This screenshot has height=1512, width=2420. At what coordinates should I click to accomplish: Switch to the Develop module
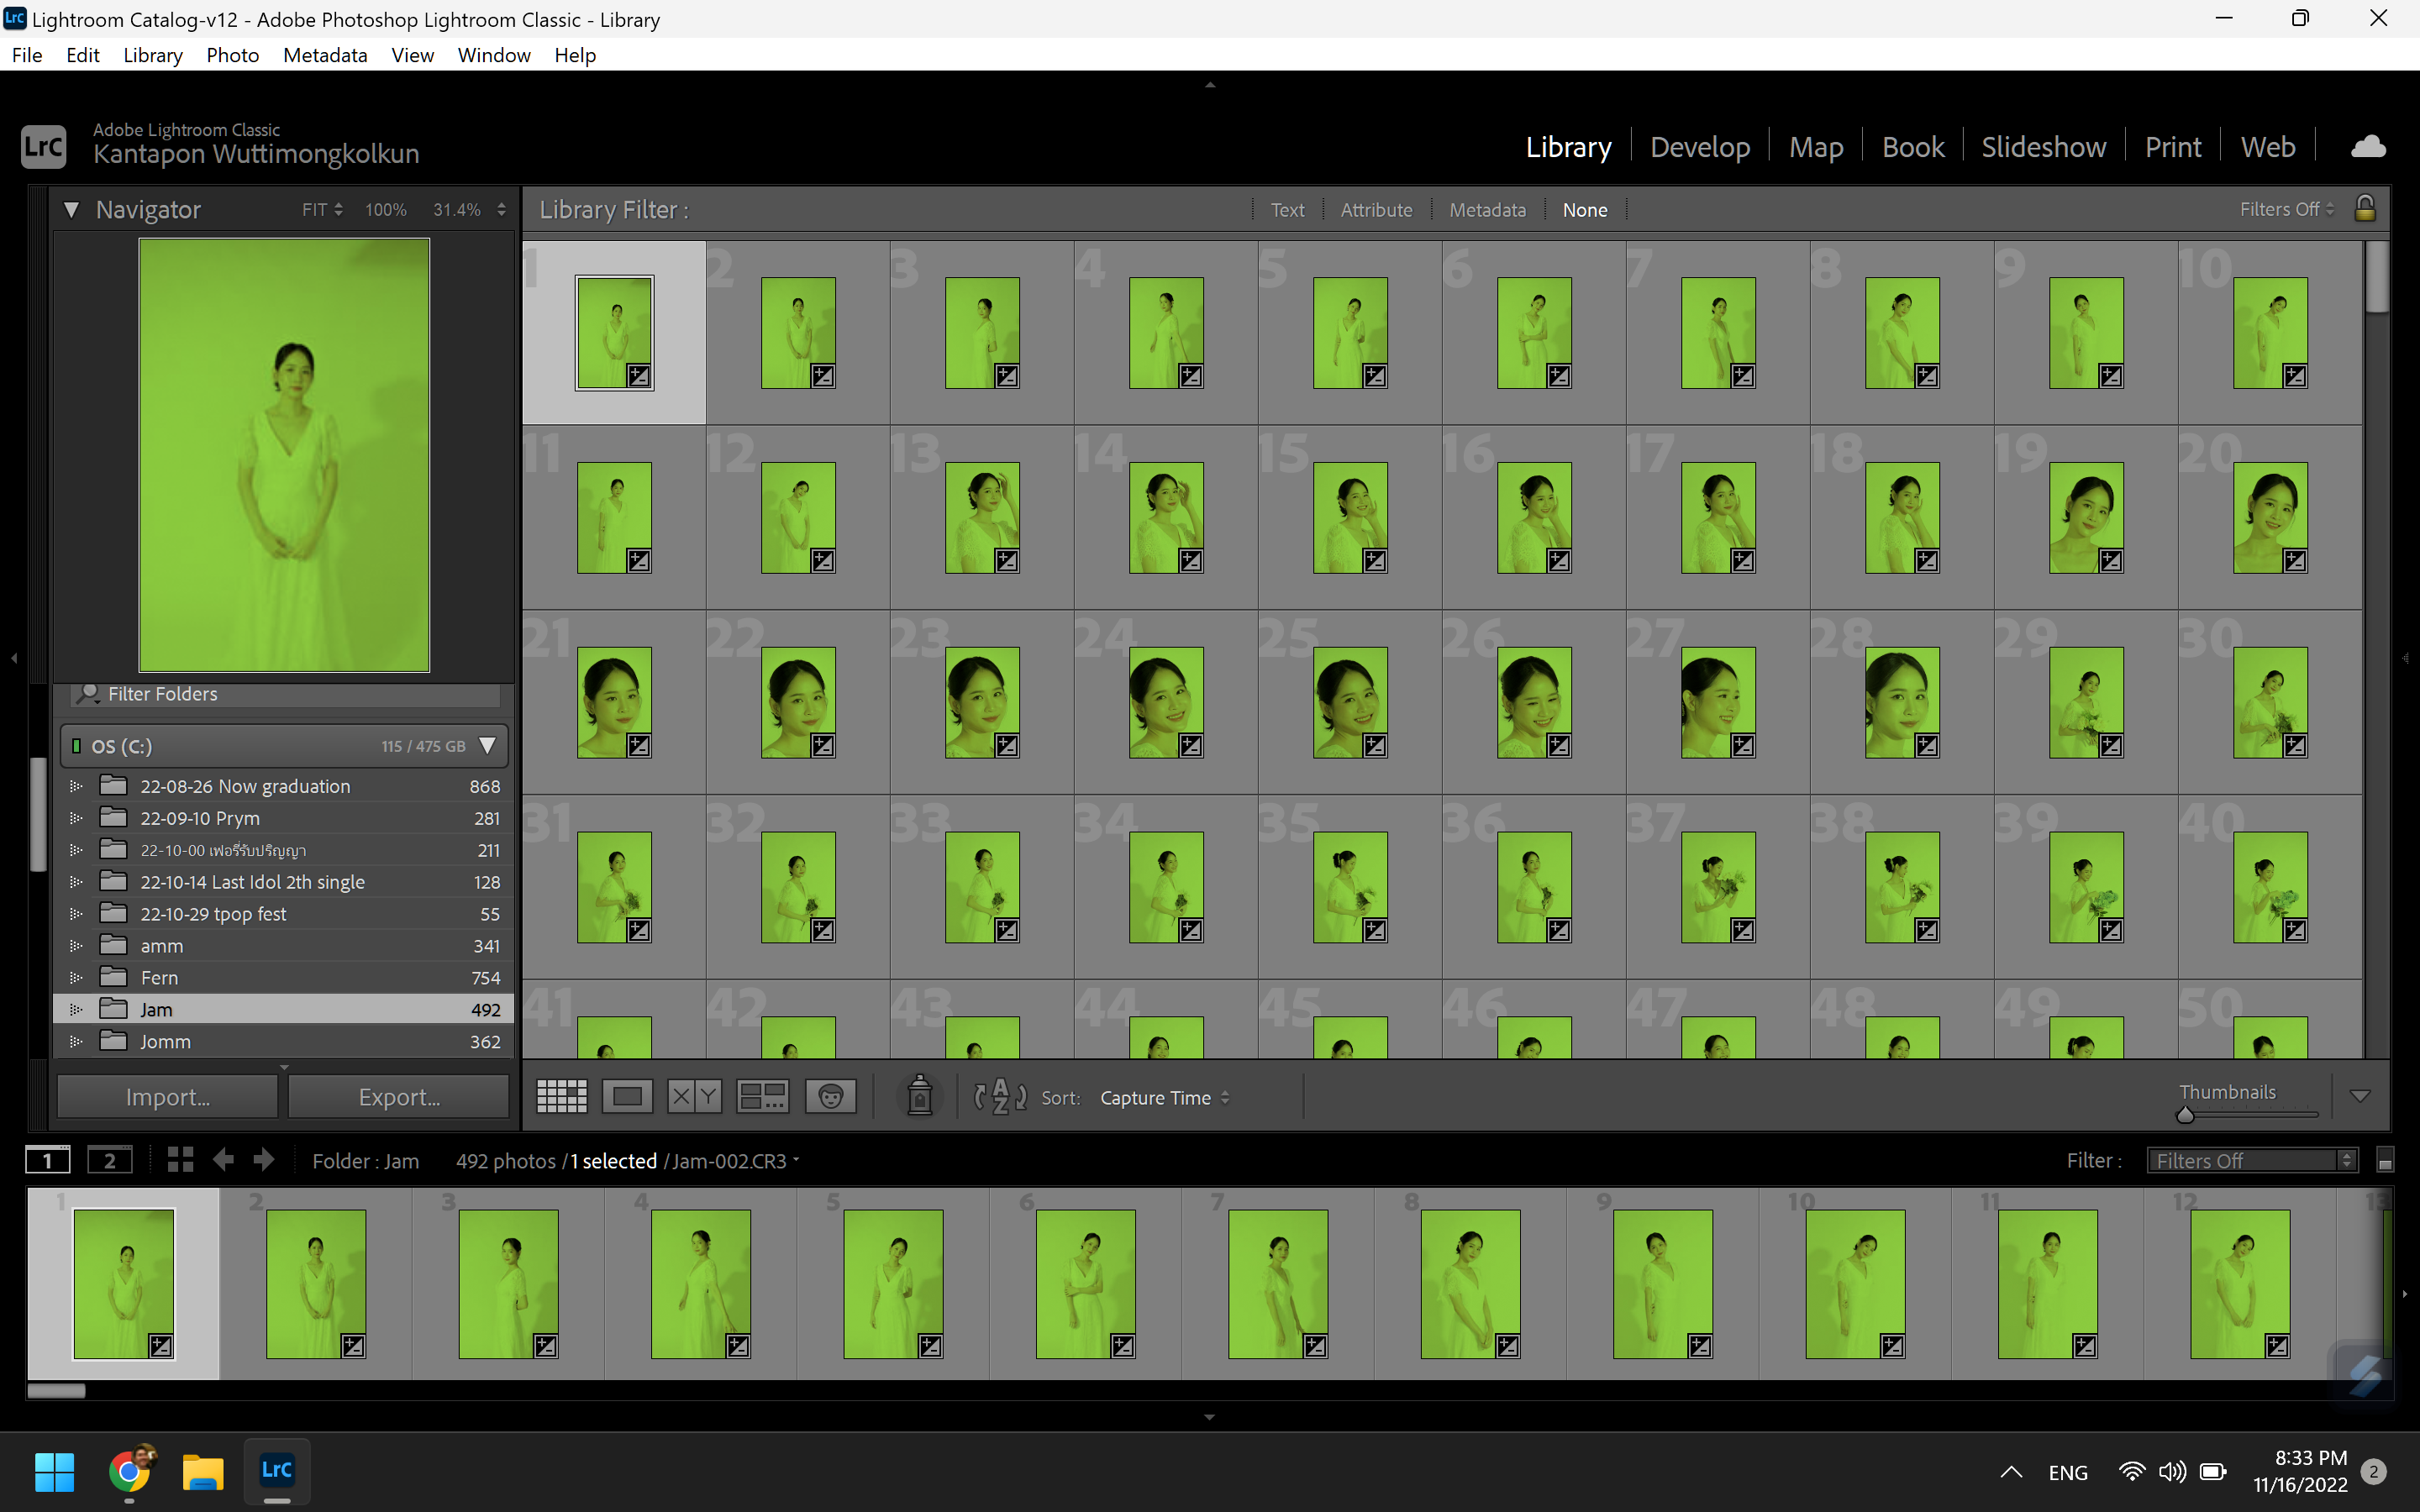[x=1700, y=146]
